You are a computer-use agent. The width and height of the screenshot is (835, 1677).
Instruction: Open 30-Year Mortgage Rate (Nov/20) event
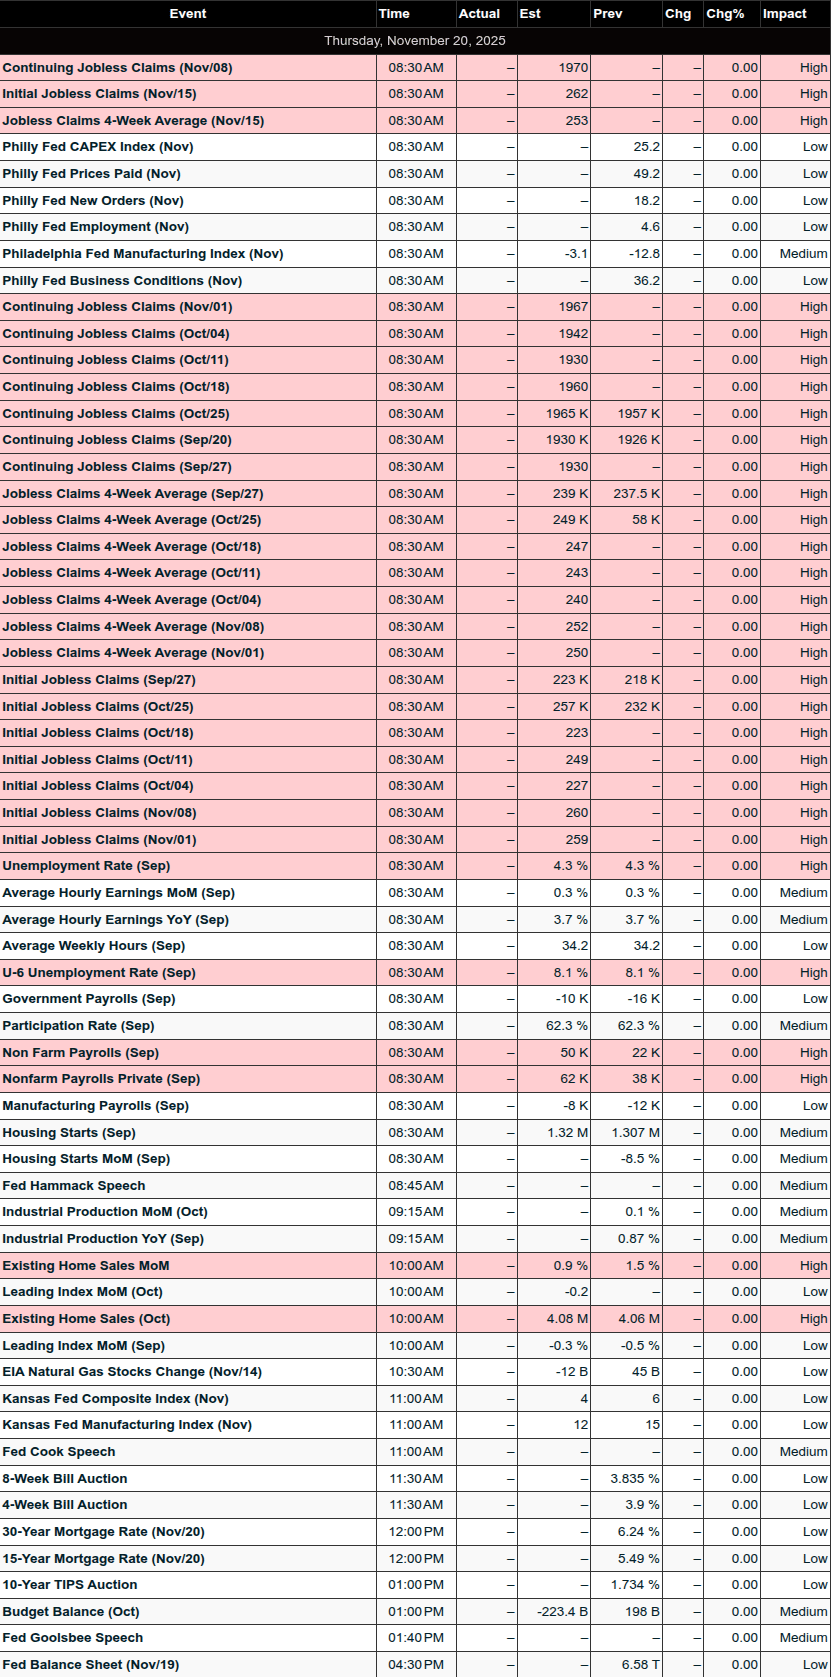point(103,1531)
